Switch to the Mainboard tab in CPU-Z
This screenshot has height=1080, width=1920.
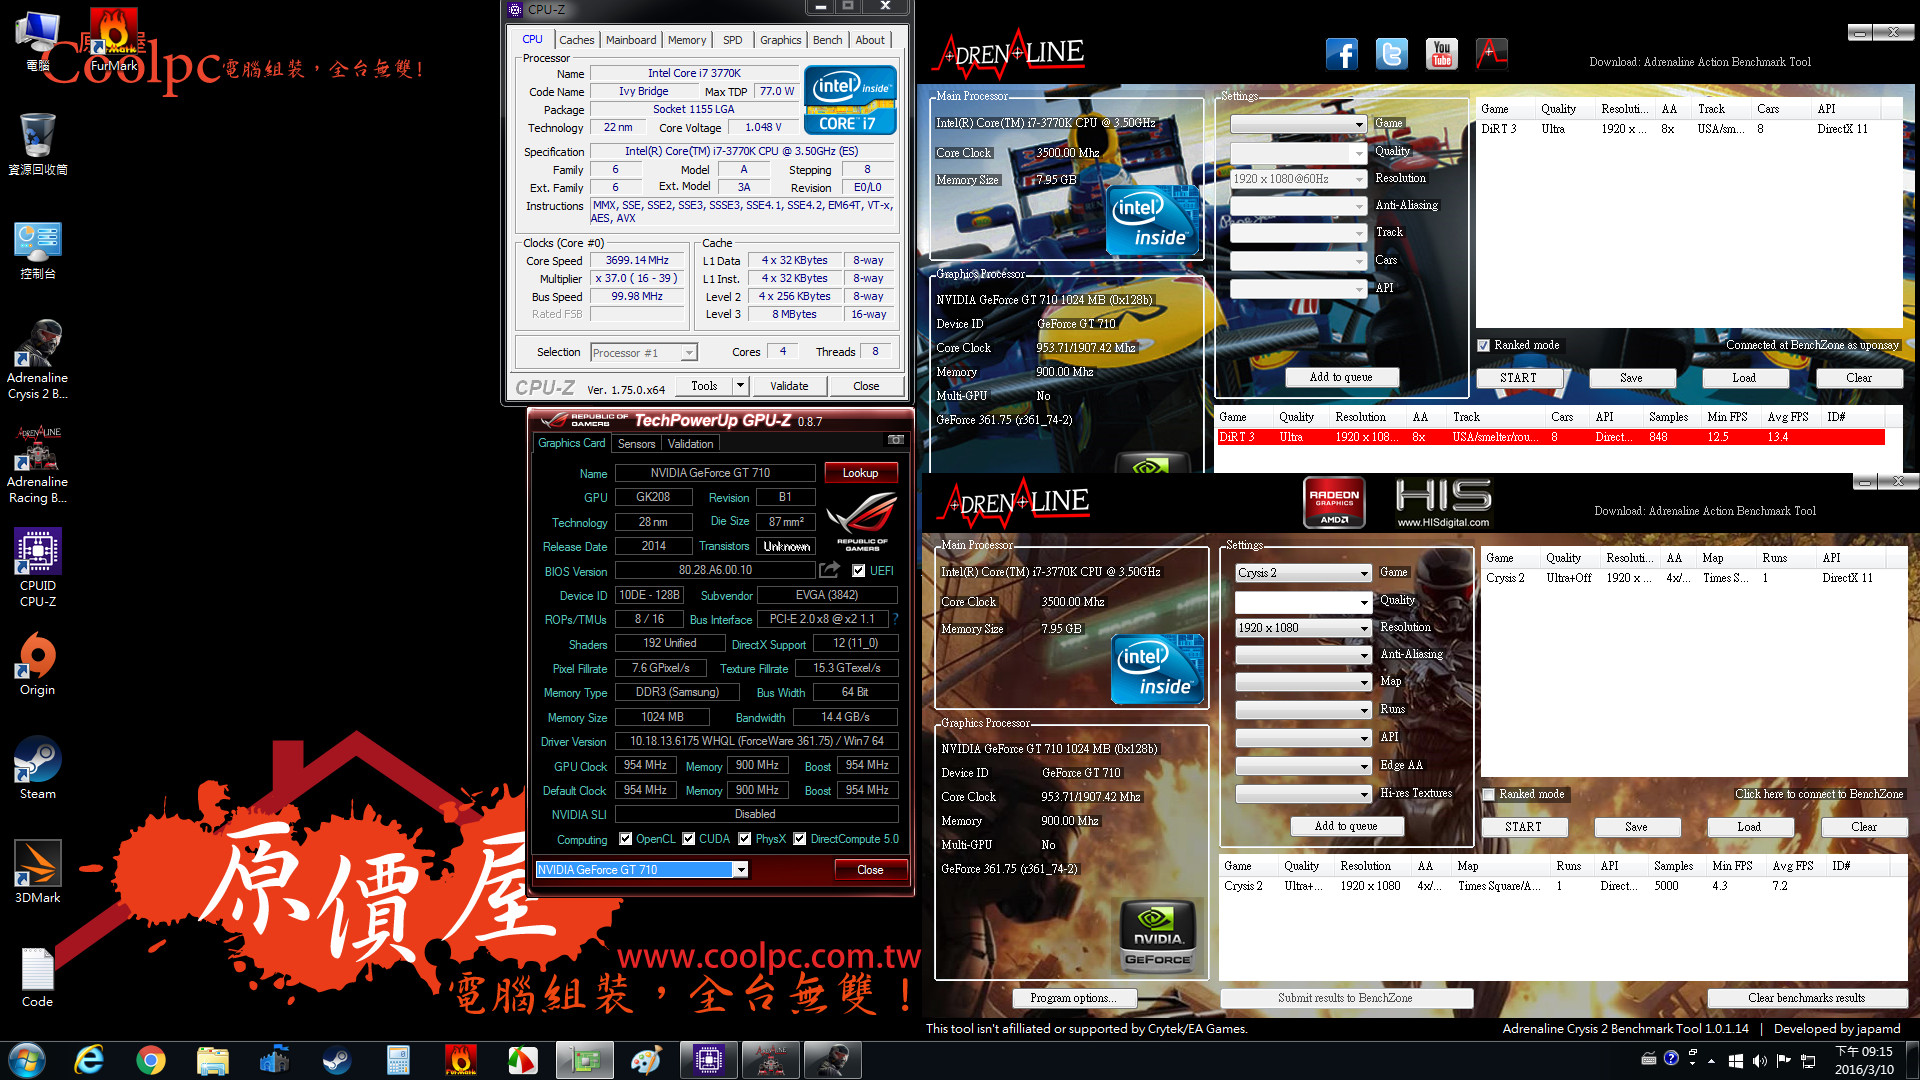pos(631,40)
